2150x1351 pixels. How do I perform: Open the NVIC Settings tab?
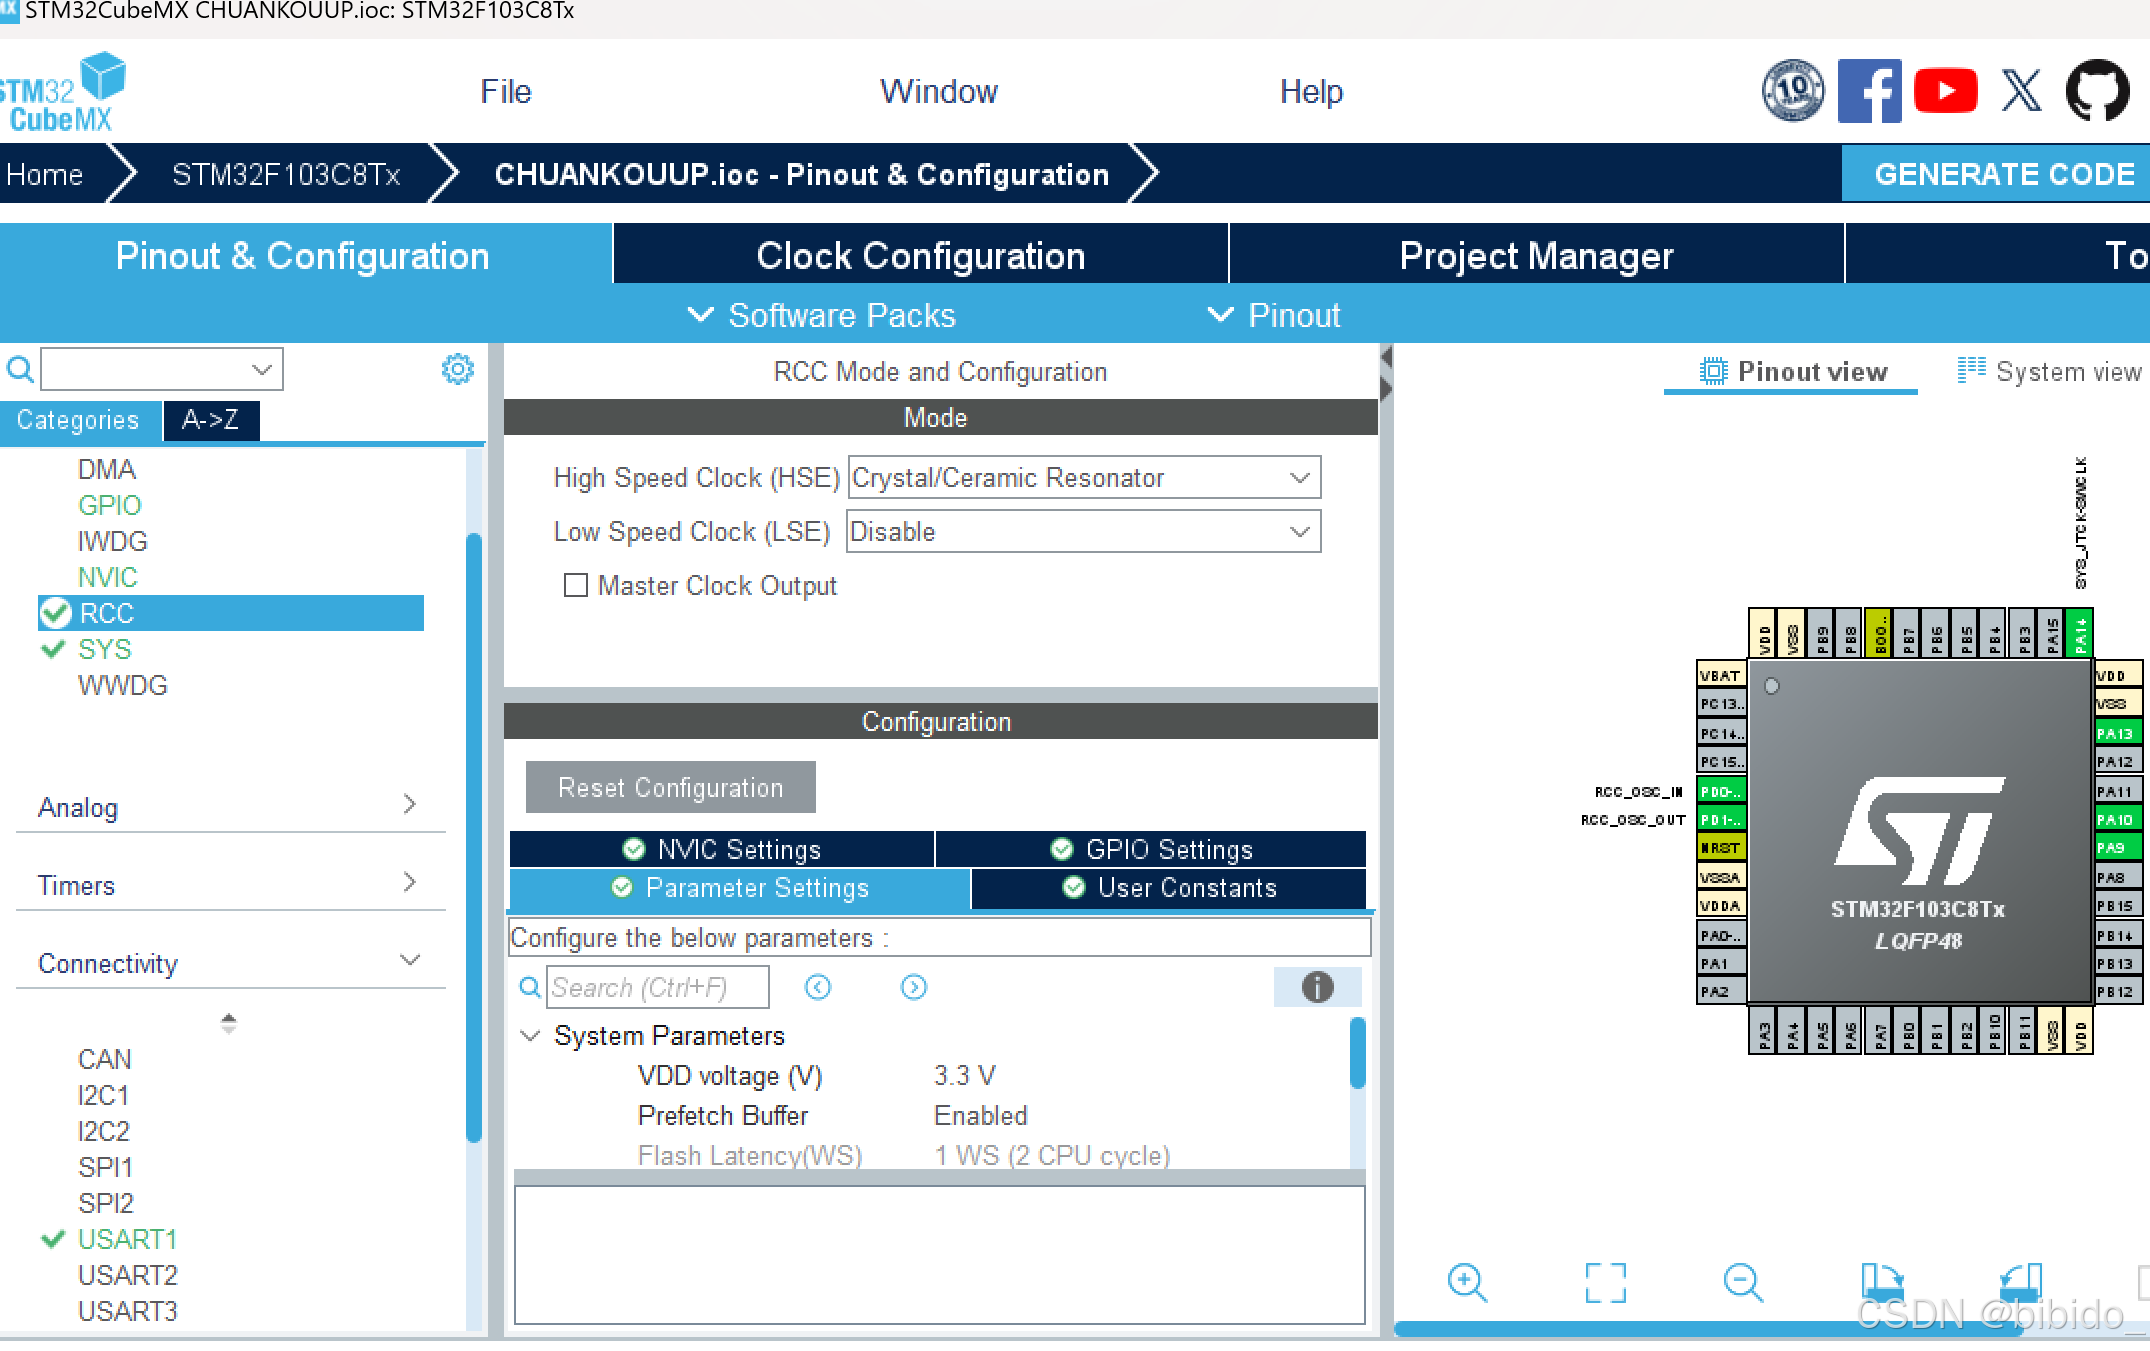[x=722, y=849]
